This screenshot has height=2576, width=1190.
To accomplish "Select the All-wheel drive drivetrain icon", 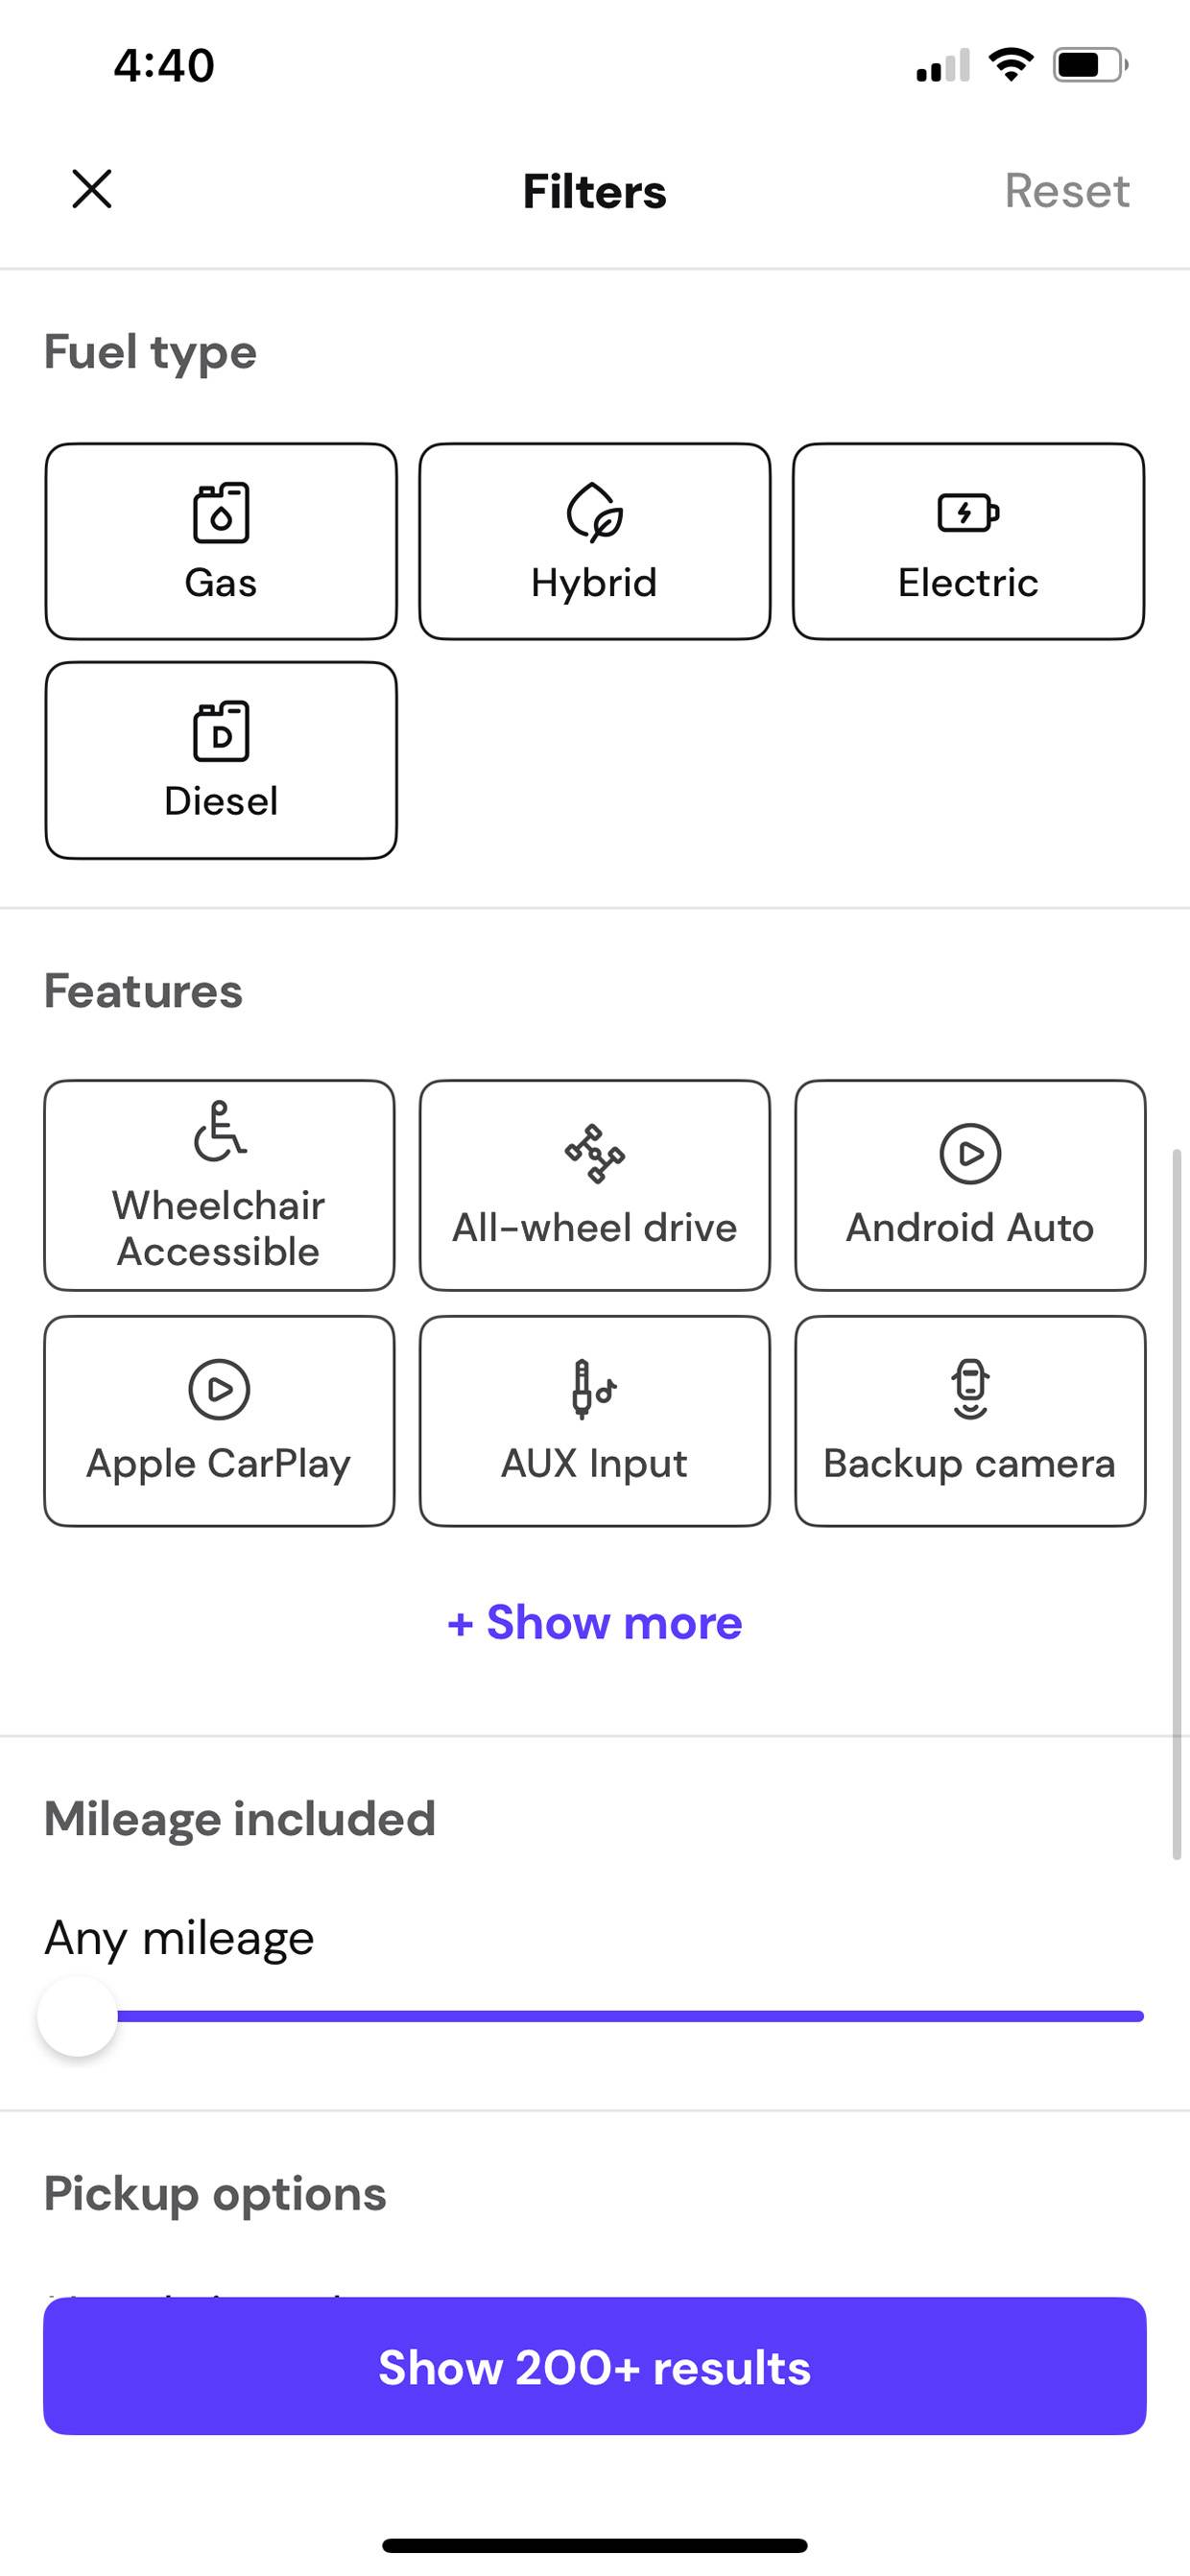I will click(x=594, y=1153).
